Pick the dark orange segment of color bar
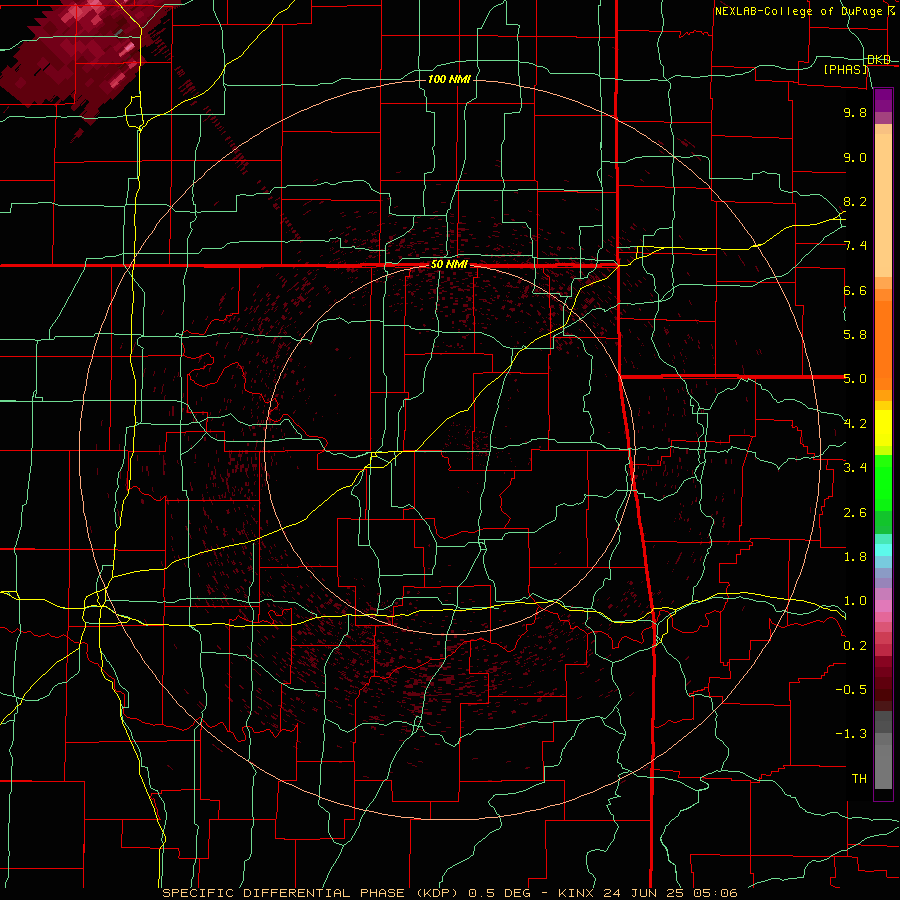 (x=883, y=344)
